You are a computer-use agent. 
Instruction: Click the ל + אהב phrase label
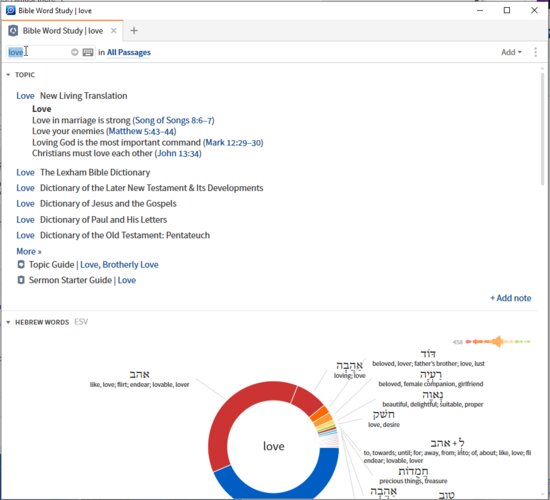click(x=447, y=443)
